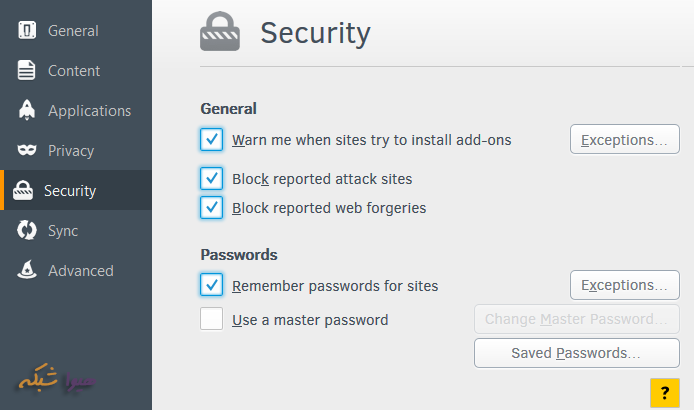The width and height of the screenshot is (694, 410).
Task: Click the Content document icon
Action: pos(28,71)
